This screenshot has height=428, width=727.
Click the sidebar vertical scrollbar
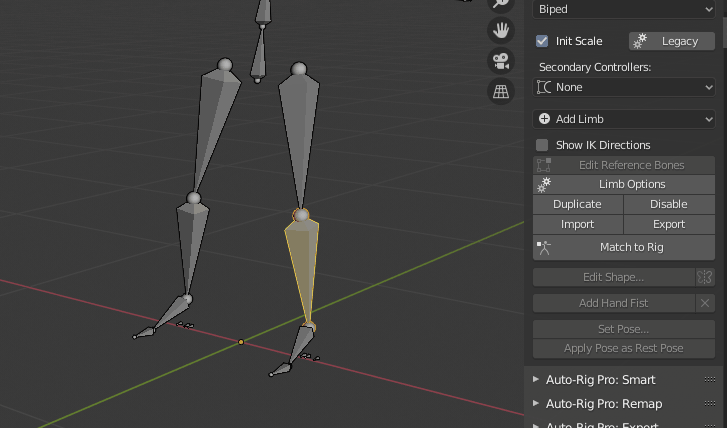tap(724, 32)
